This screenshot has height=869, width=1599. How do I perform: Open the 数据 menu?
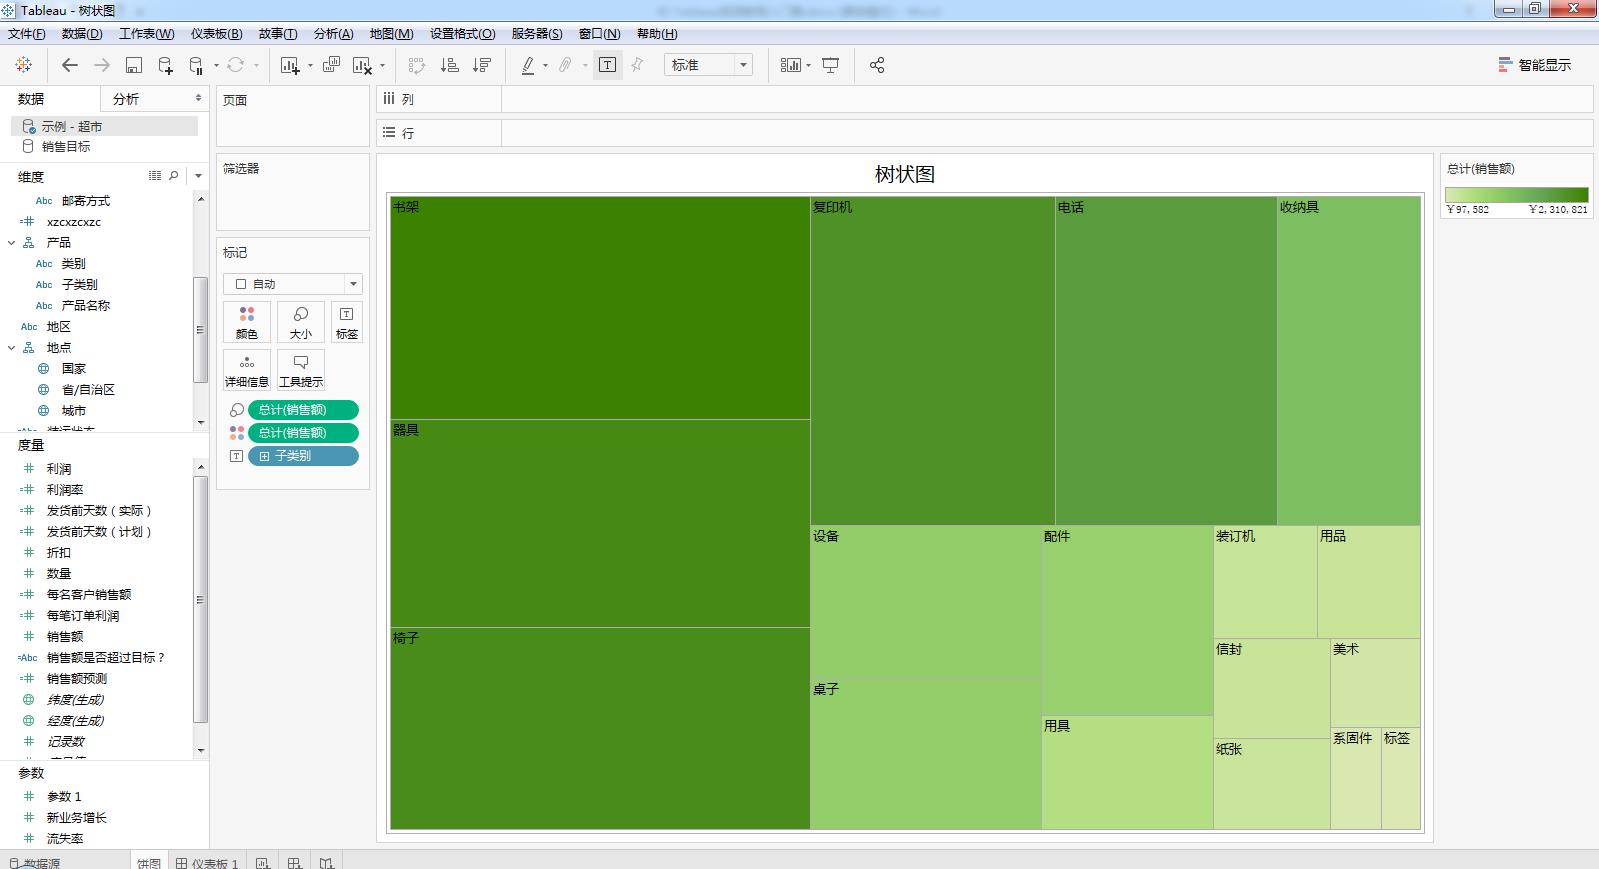coord(81,33)
